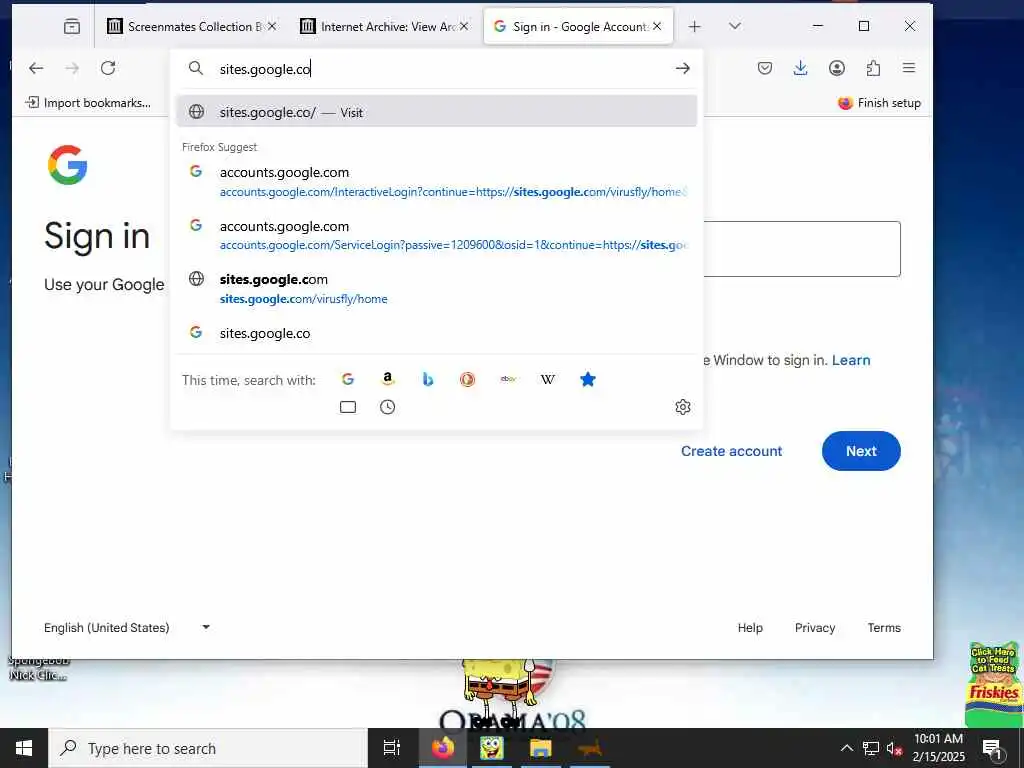Search with eBay one-off icon

(x=508, y=379)
